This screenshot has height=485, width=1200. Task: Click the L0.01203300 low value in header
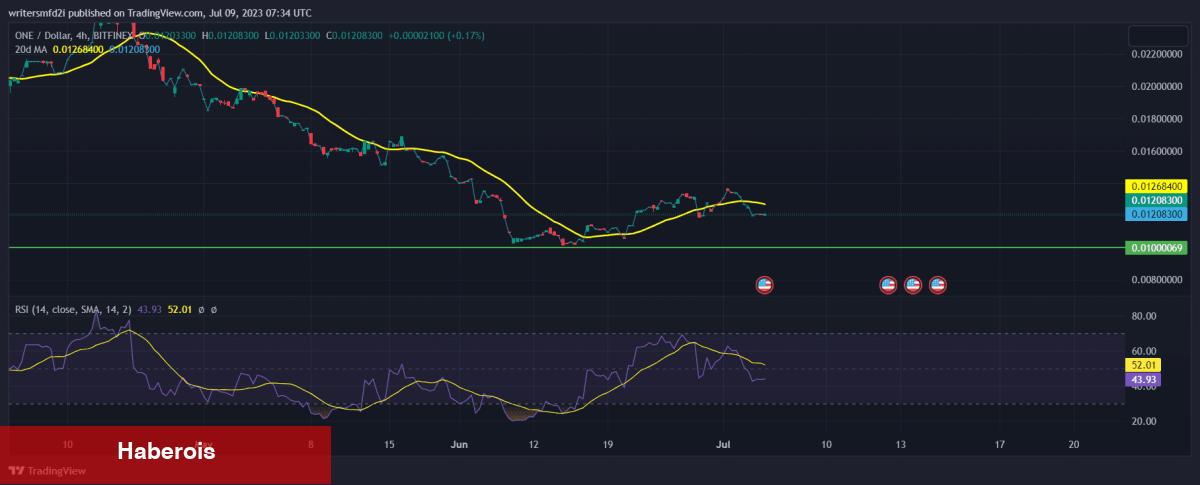point(291,34)
